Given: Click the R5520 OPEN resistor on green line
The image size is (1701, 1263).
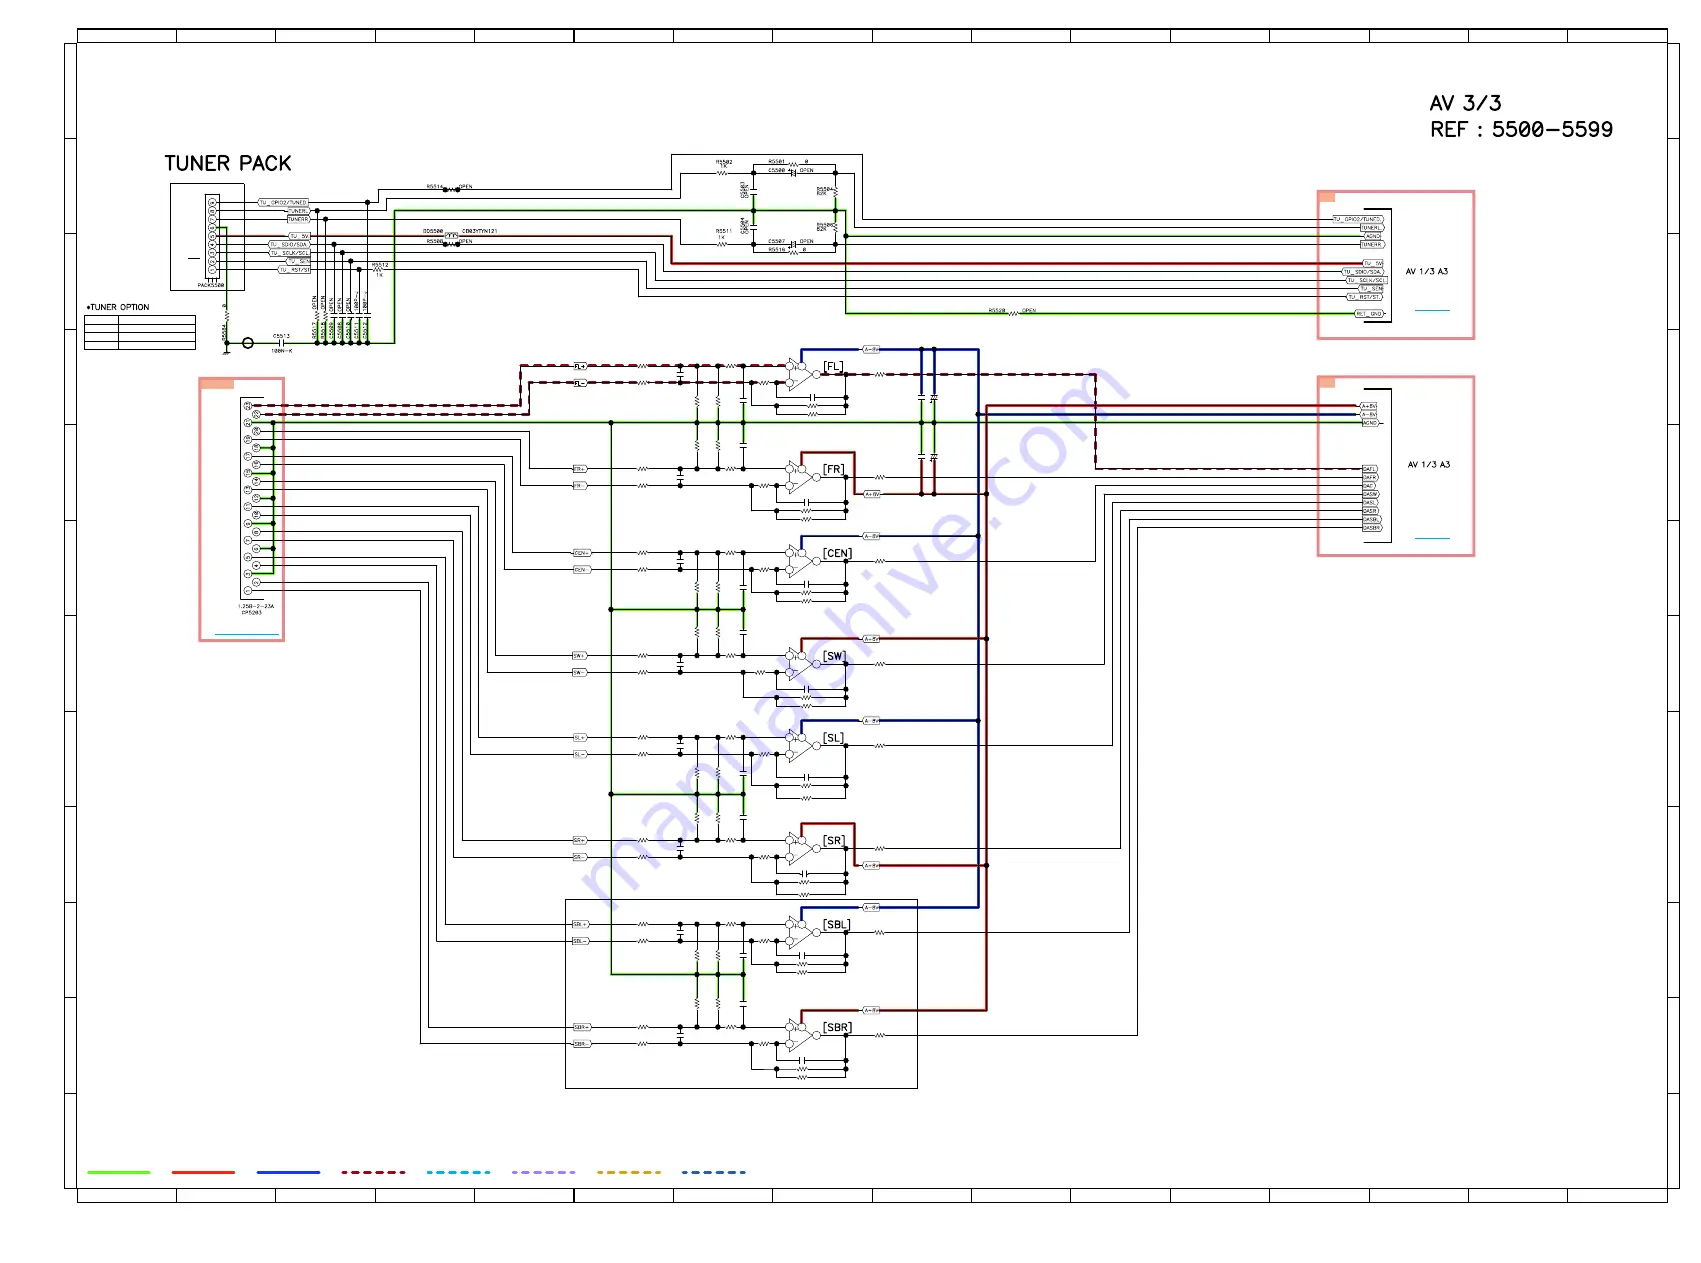Looking at the screenshot, I should [x=1012, y=313].
